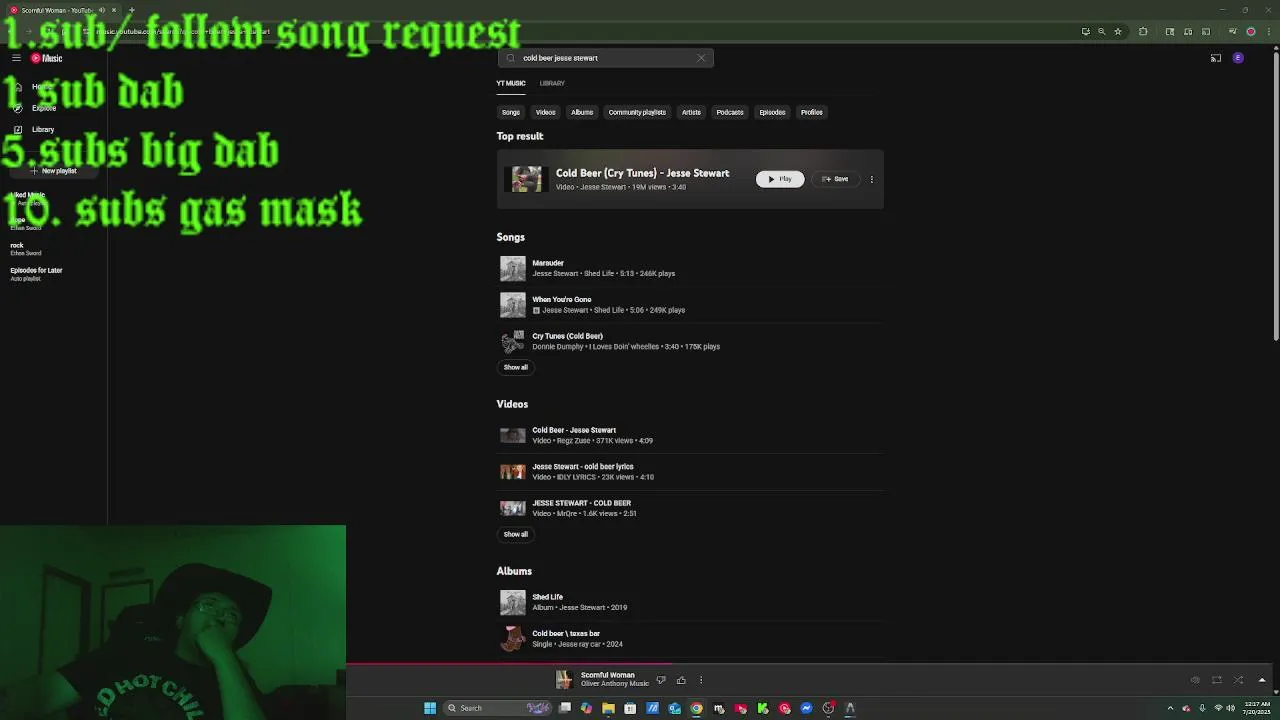This screenshot has height=720, width=1280.
Task: Open the thumbnail for When You're Gone
Action: coord(512,305)
